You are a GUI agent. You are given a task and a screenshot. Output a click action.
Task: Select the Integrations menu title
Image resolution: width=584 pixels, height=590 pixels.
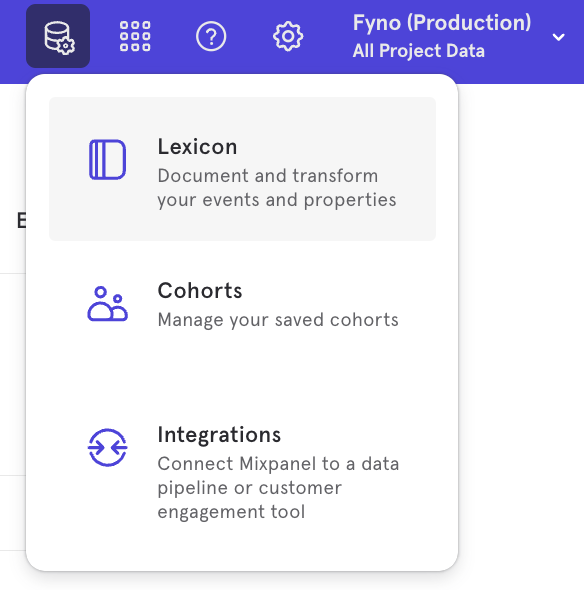[x=219, y=435]
